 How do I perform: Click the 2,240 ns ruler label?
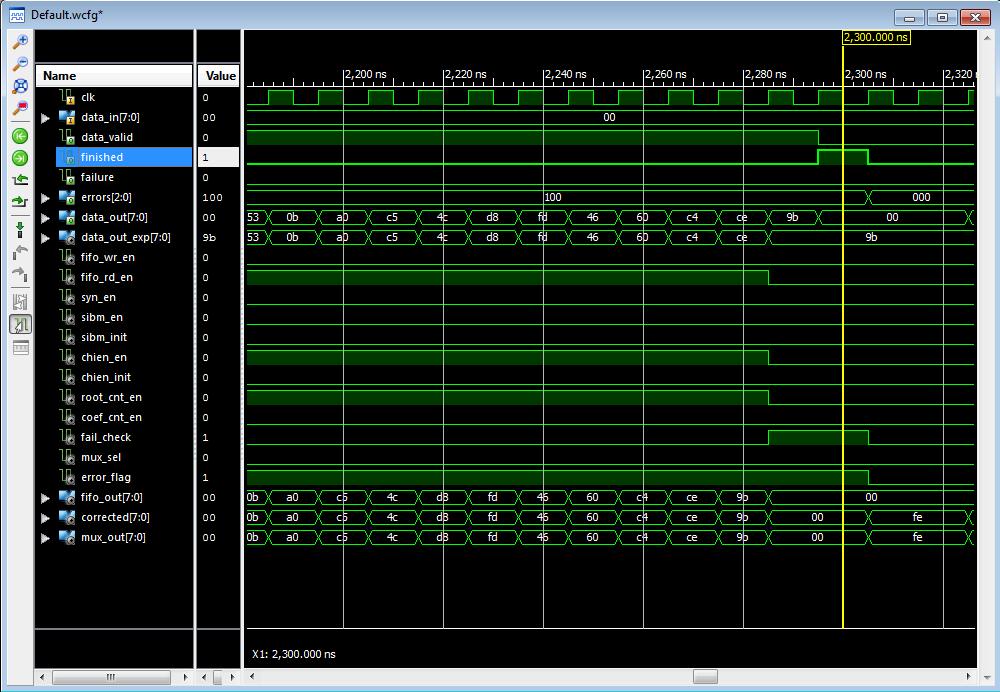566,74
